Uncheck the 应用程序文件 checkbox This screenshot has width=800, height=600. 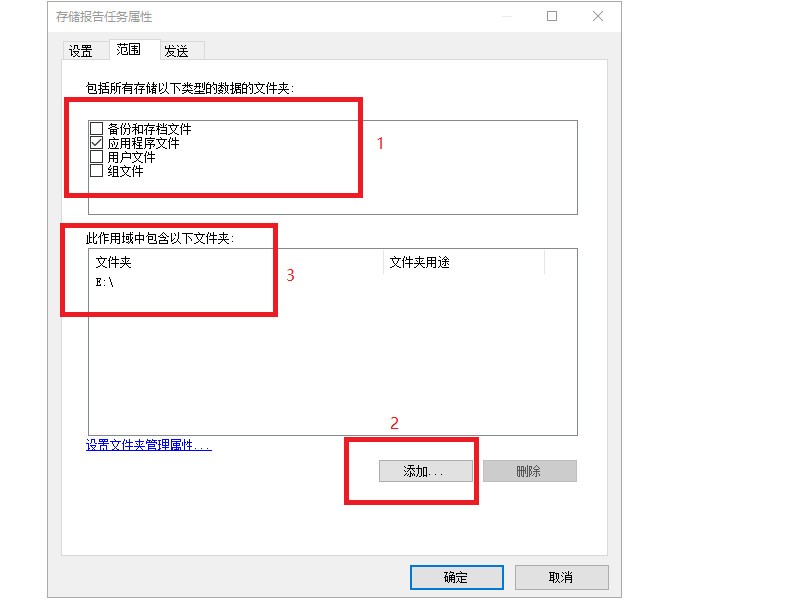(96, 142)
